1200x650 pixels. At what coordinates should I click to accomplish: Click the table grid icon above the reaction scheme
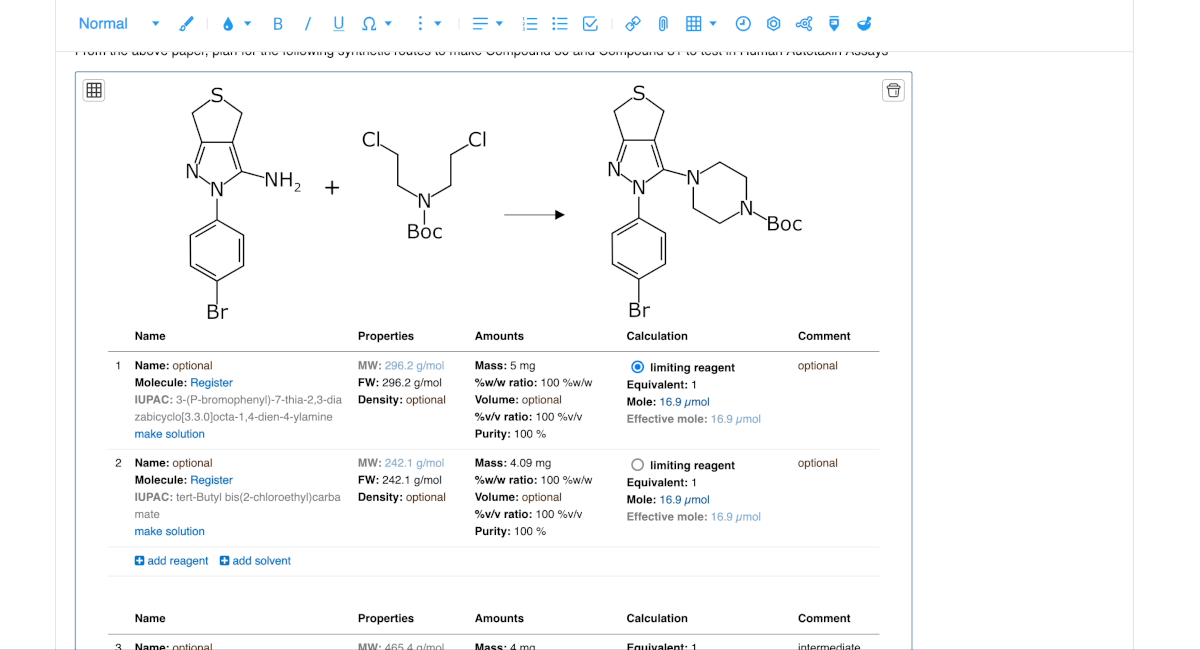(x=93, y=90)
